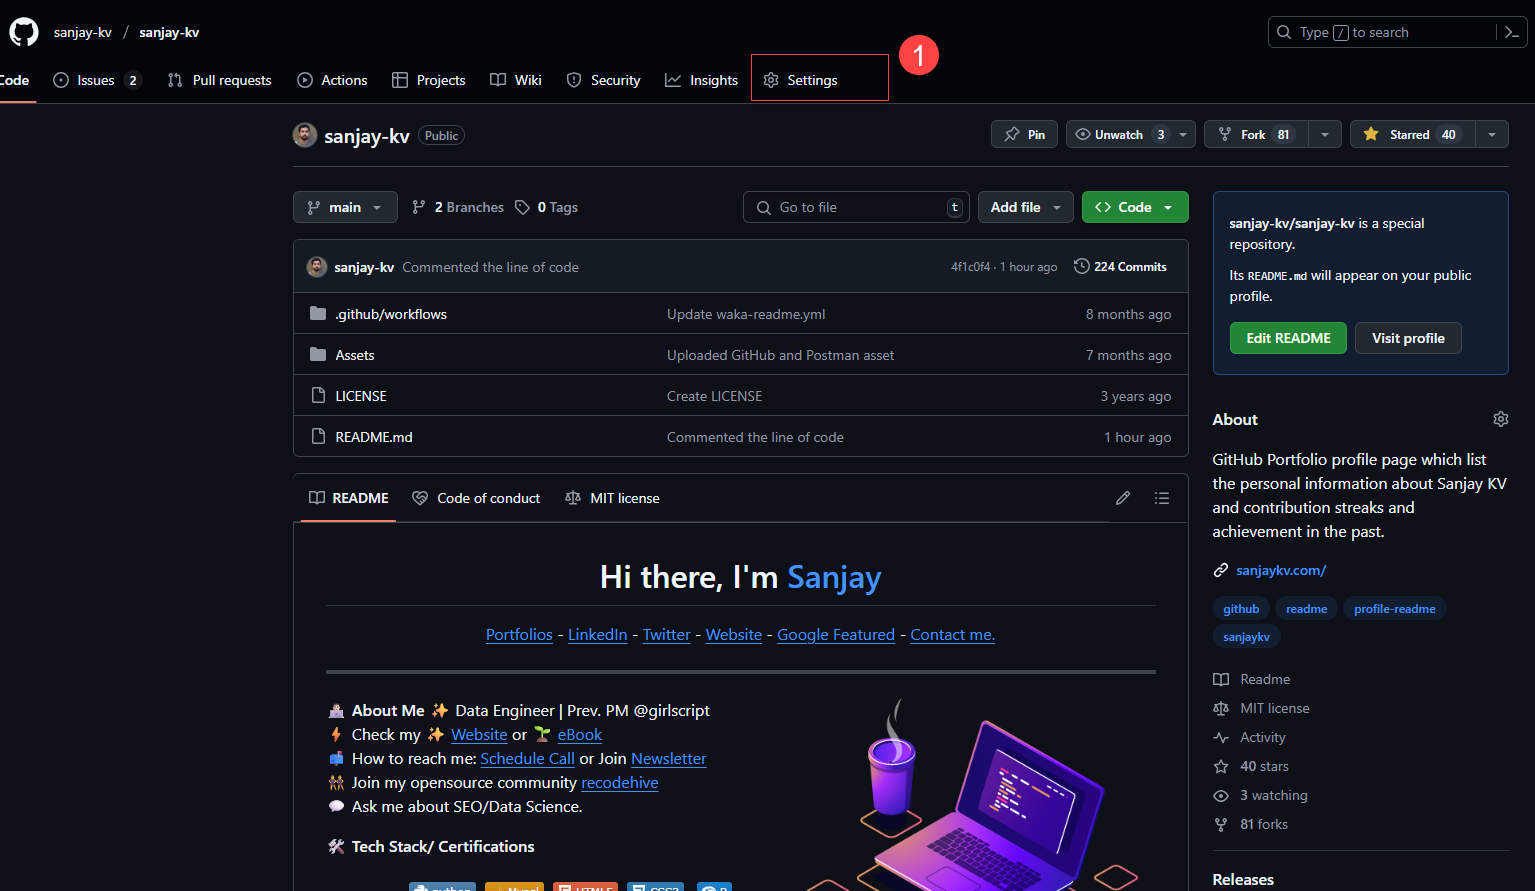Fork the repository with Fork button
Image resolution: width=1535 pixels, height=891 pixels.
tap(1256, 134)
